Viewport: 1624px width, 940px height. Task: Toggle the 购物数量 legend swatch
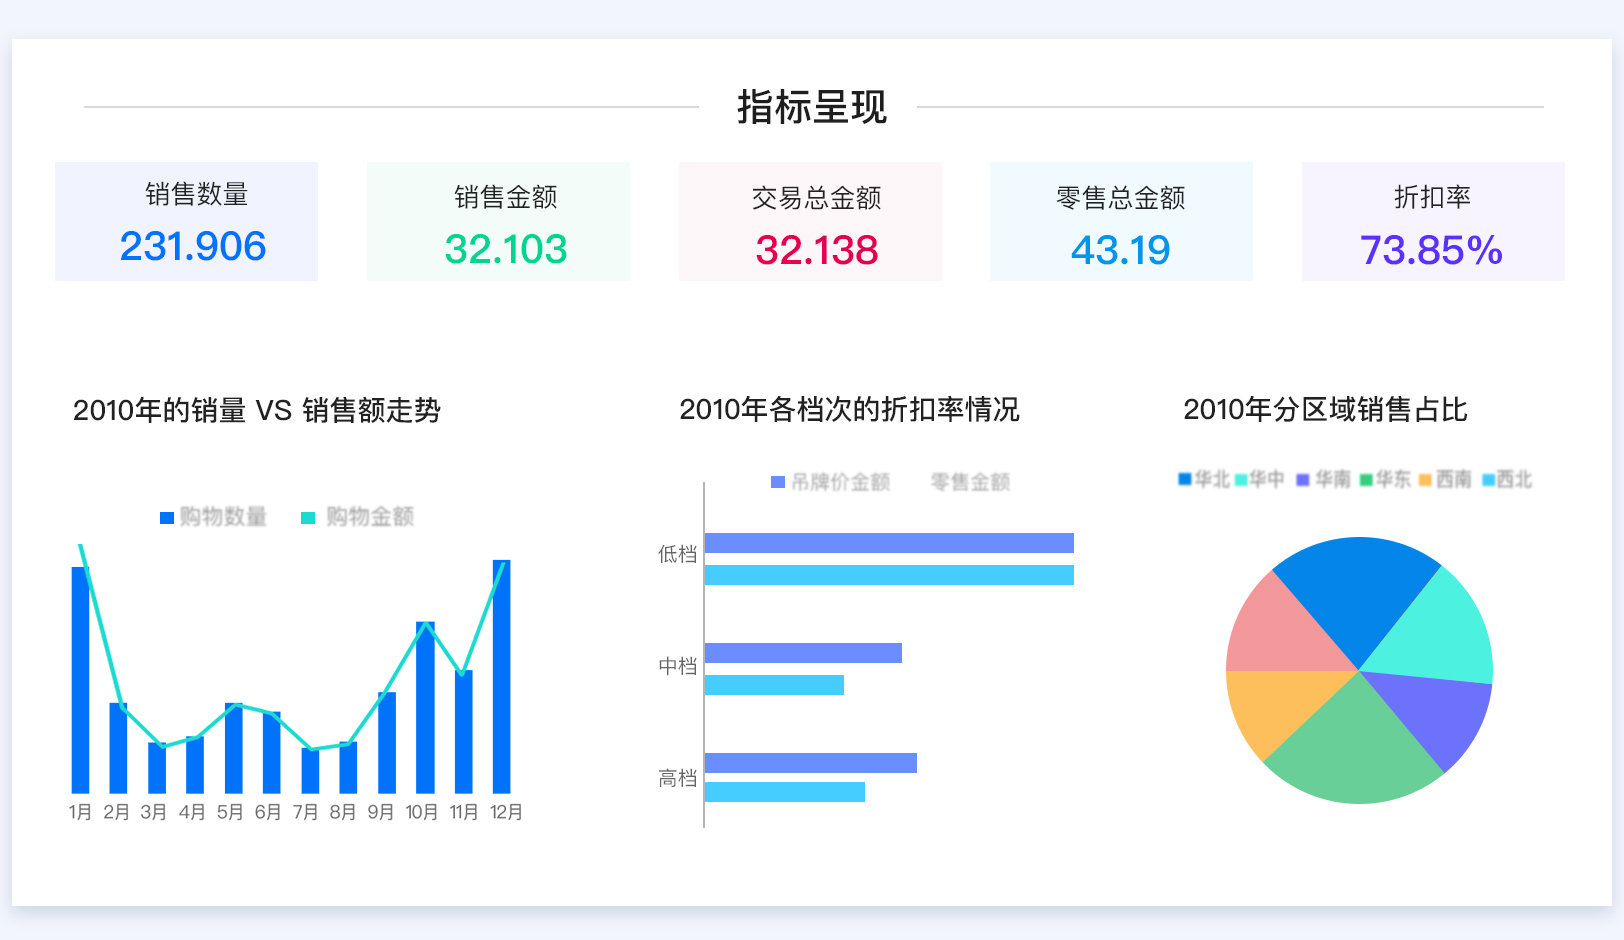point(167,517)
